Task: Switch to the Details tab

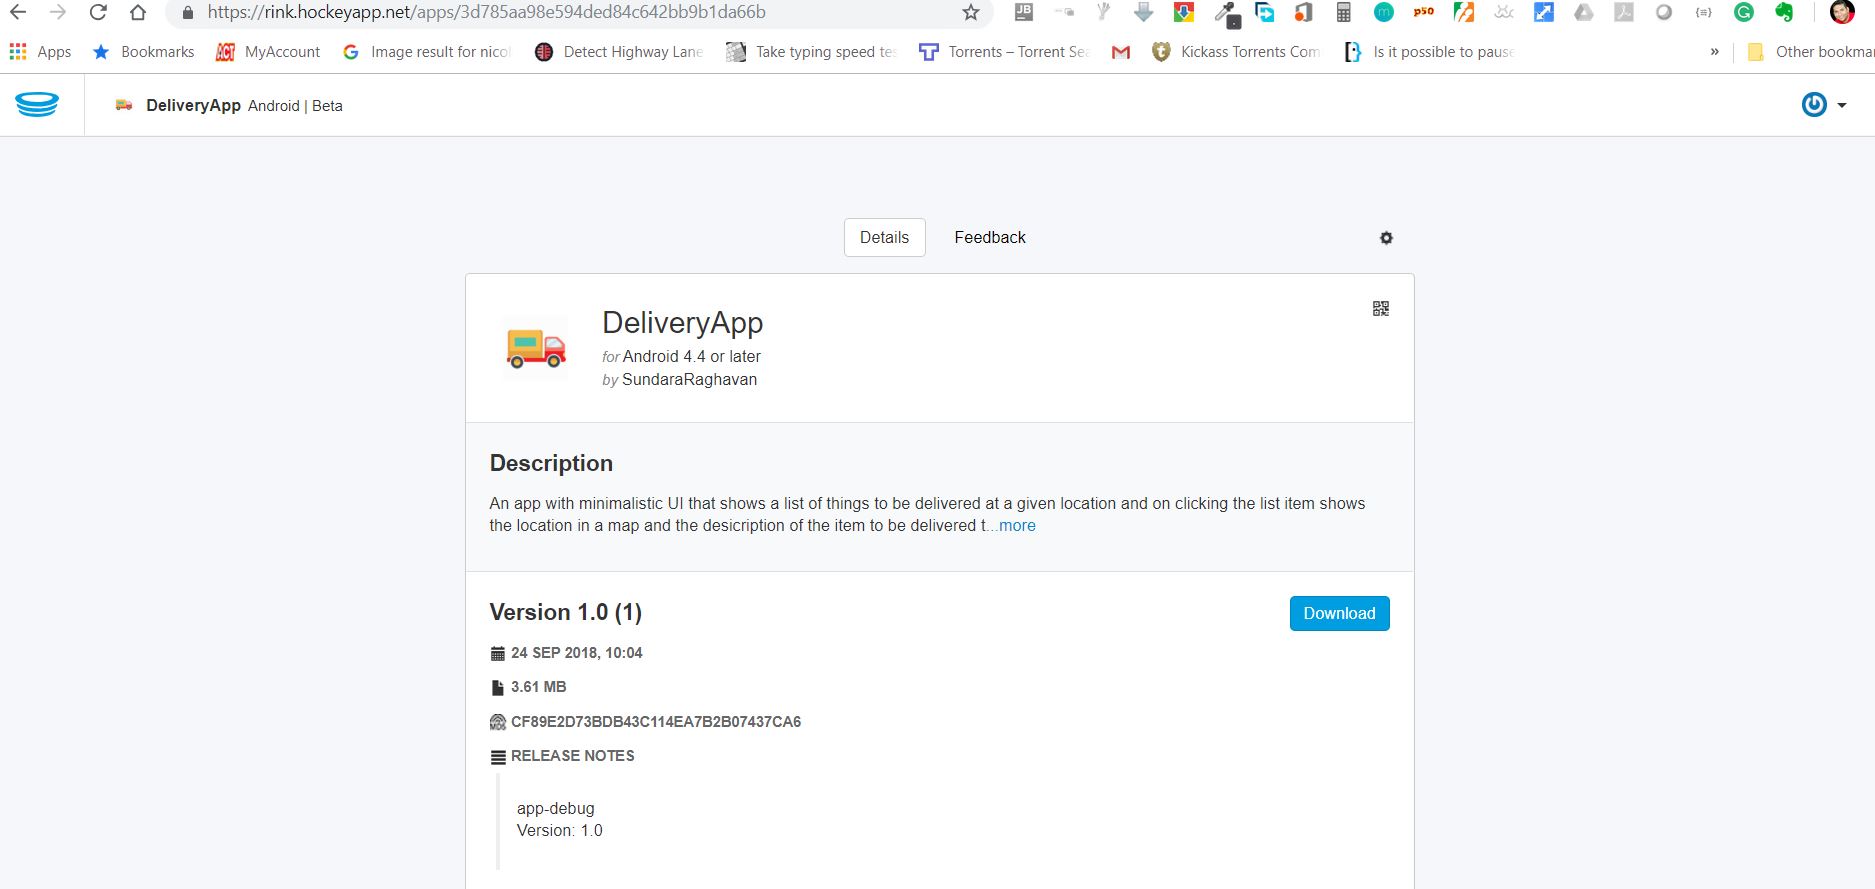Action: click(885, 237)
